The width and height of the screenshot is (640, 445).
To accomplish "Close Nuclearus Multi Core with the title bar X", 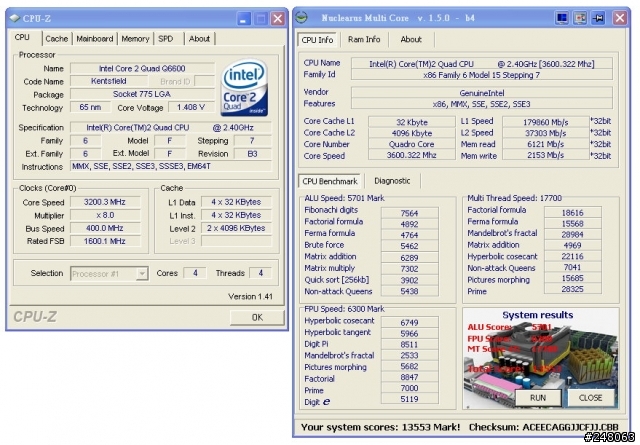I will [x=620, y=18].
